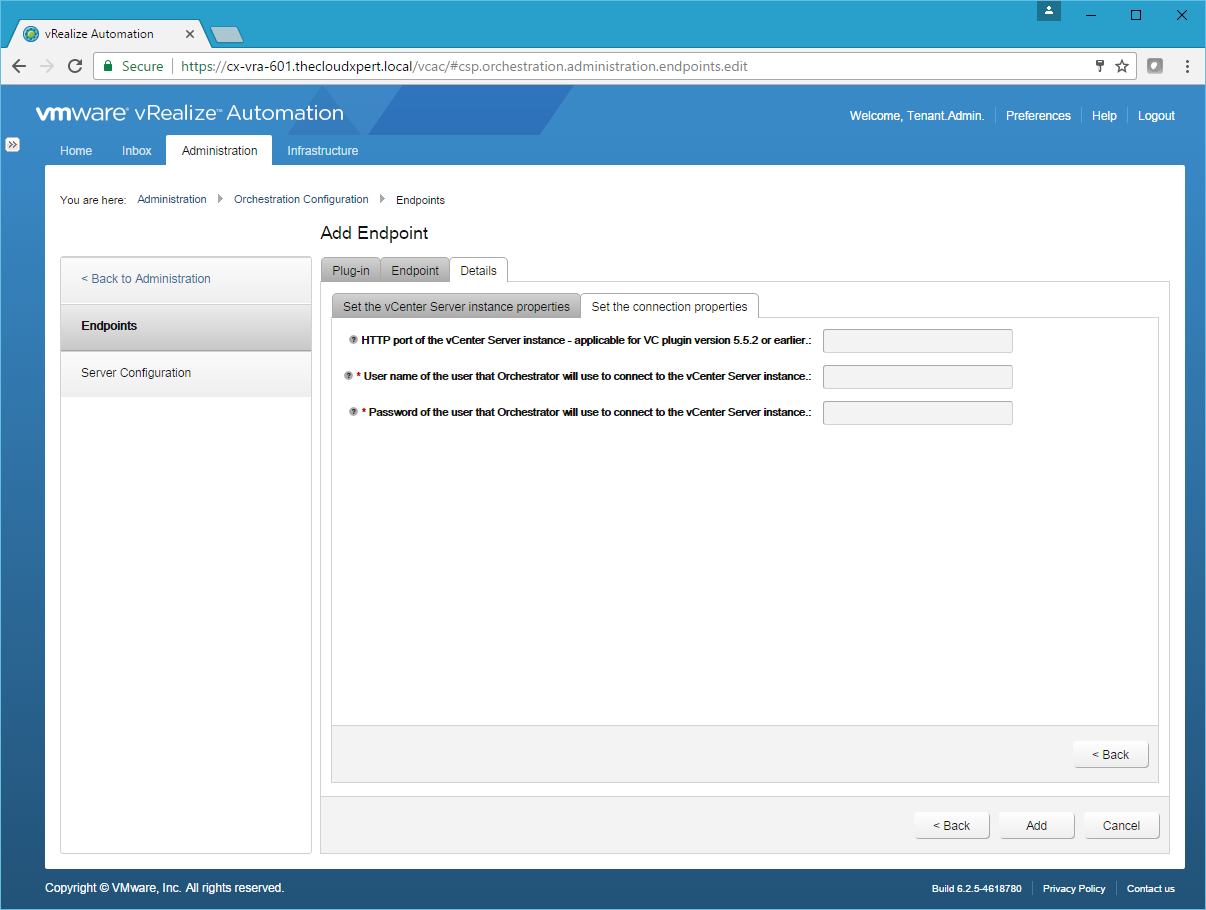Click Orchestration Configuration breadcrumb

coord(301,200)
